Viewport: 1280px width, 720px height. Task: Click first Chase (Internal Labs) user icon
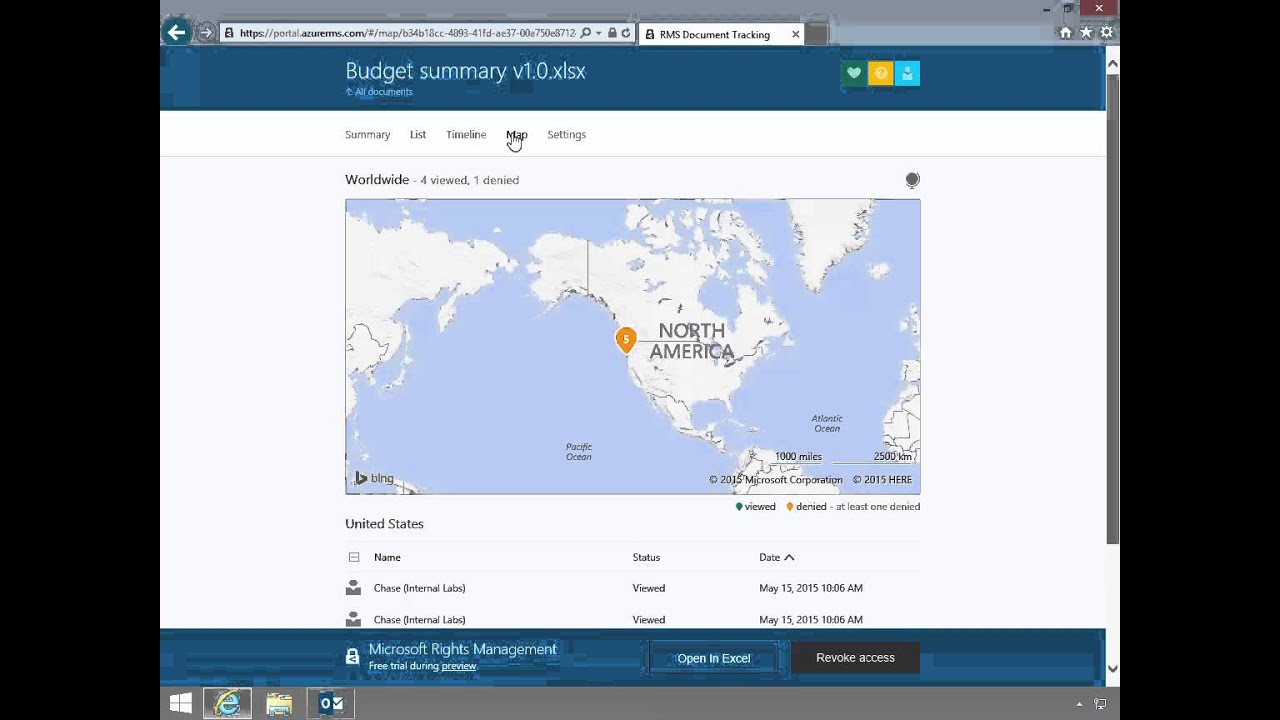(x=353, y=588)
